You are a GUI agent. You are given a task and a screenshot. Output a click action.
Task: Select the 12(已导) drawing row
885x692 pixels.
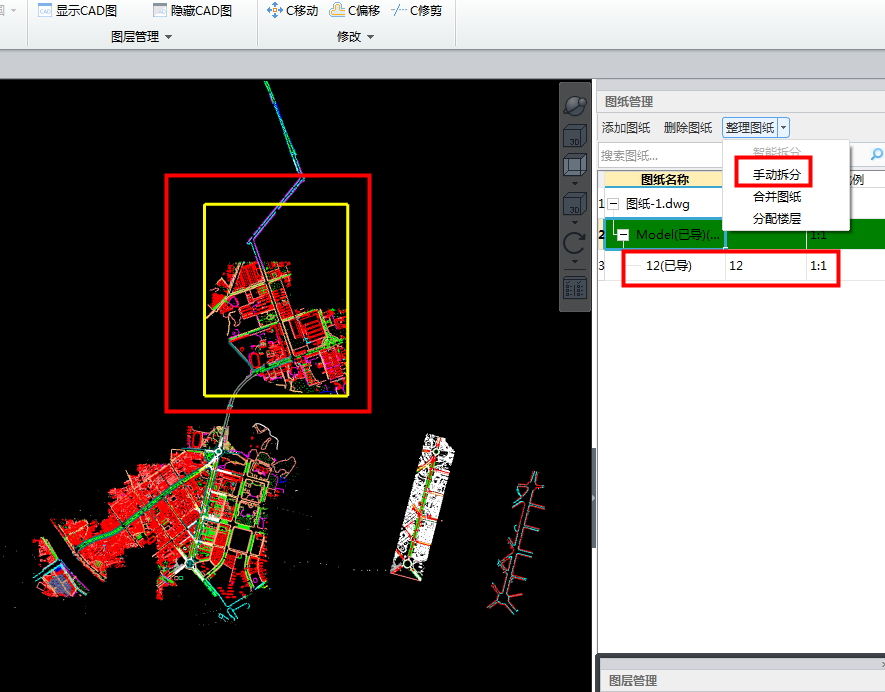[x=669, y=265]
